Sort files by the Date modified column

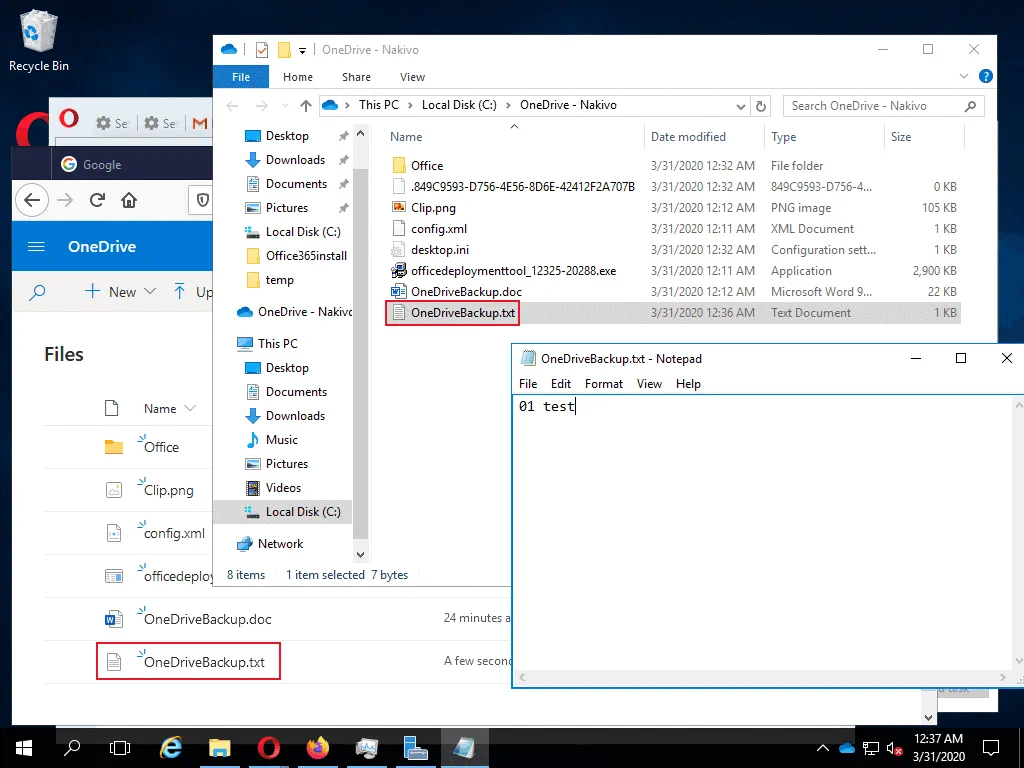tap(688, 137)
